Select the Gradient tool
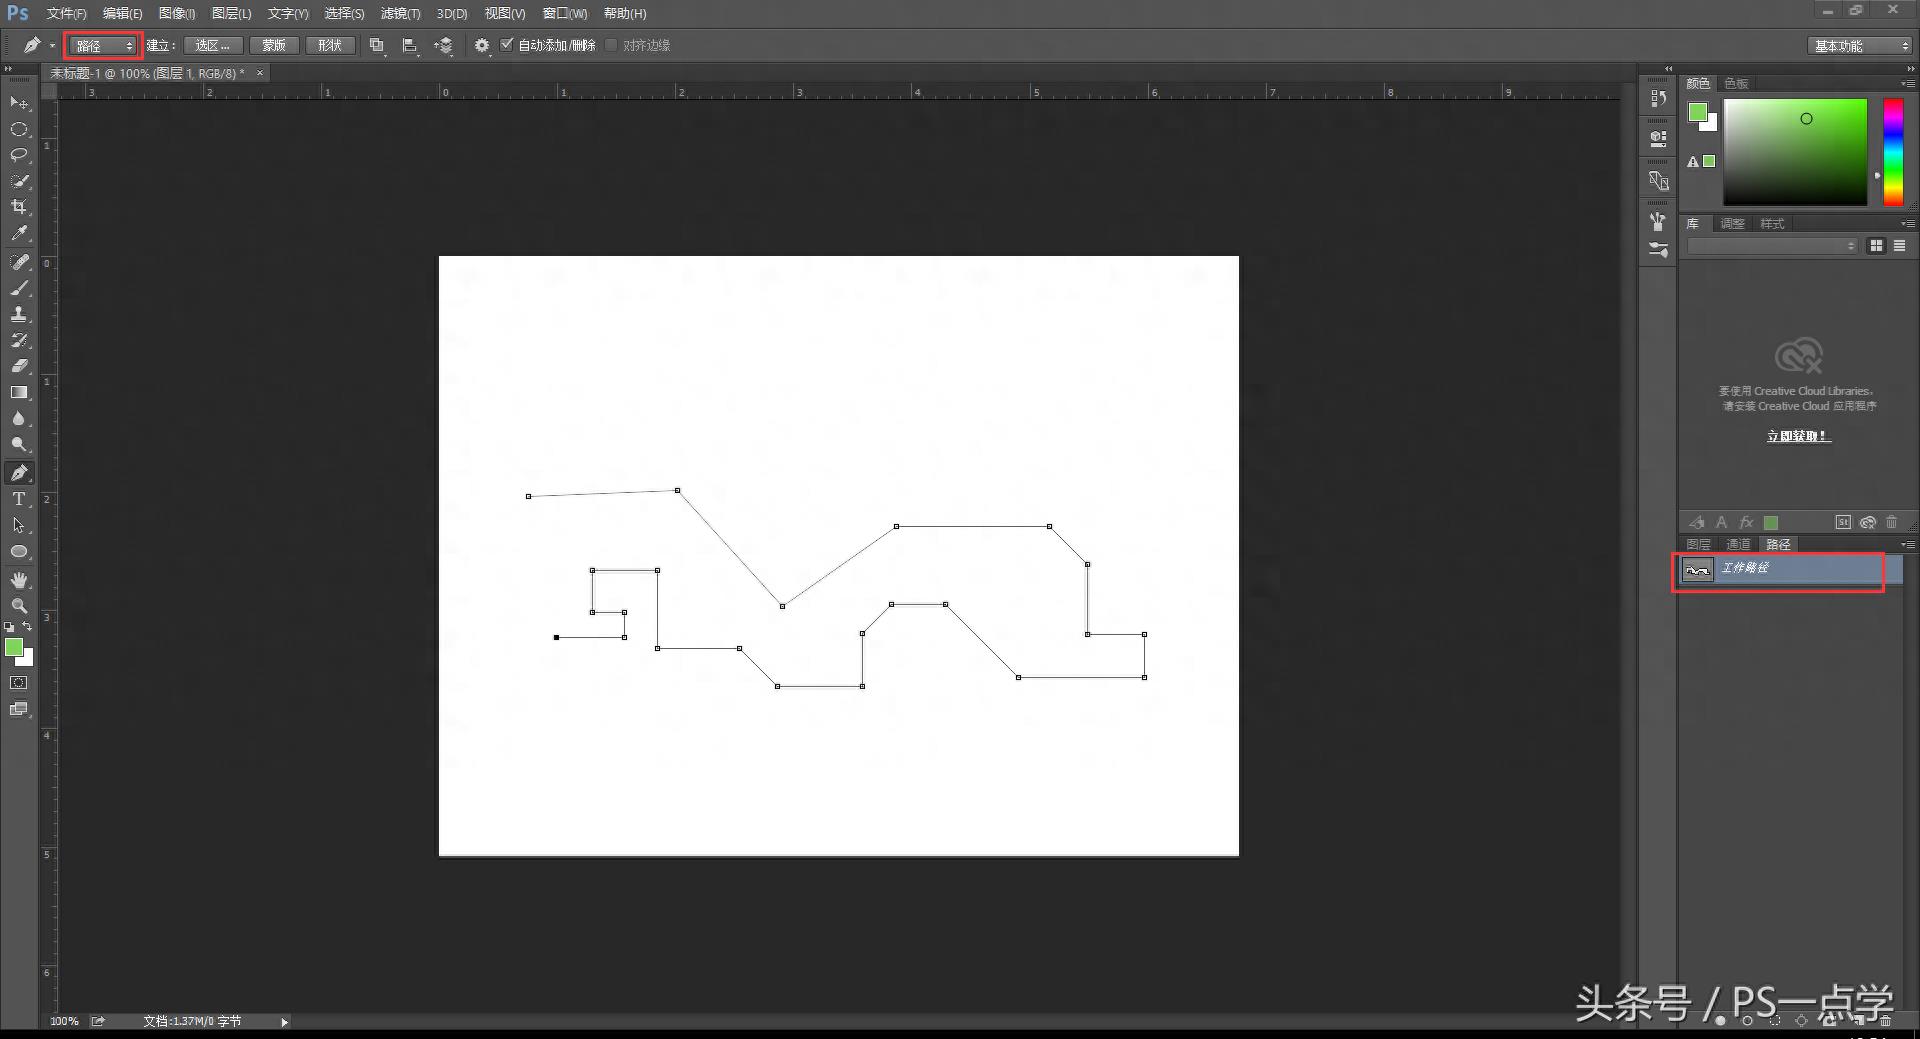Viewport: 1920px width, 1039px height. coord(19,392)
